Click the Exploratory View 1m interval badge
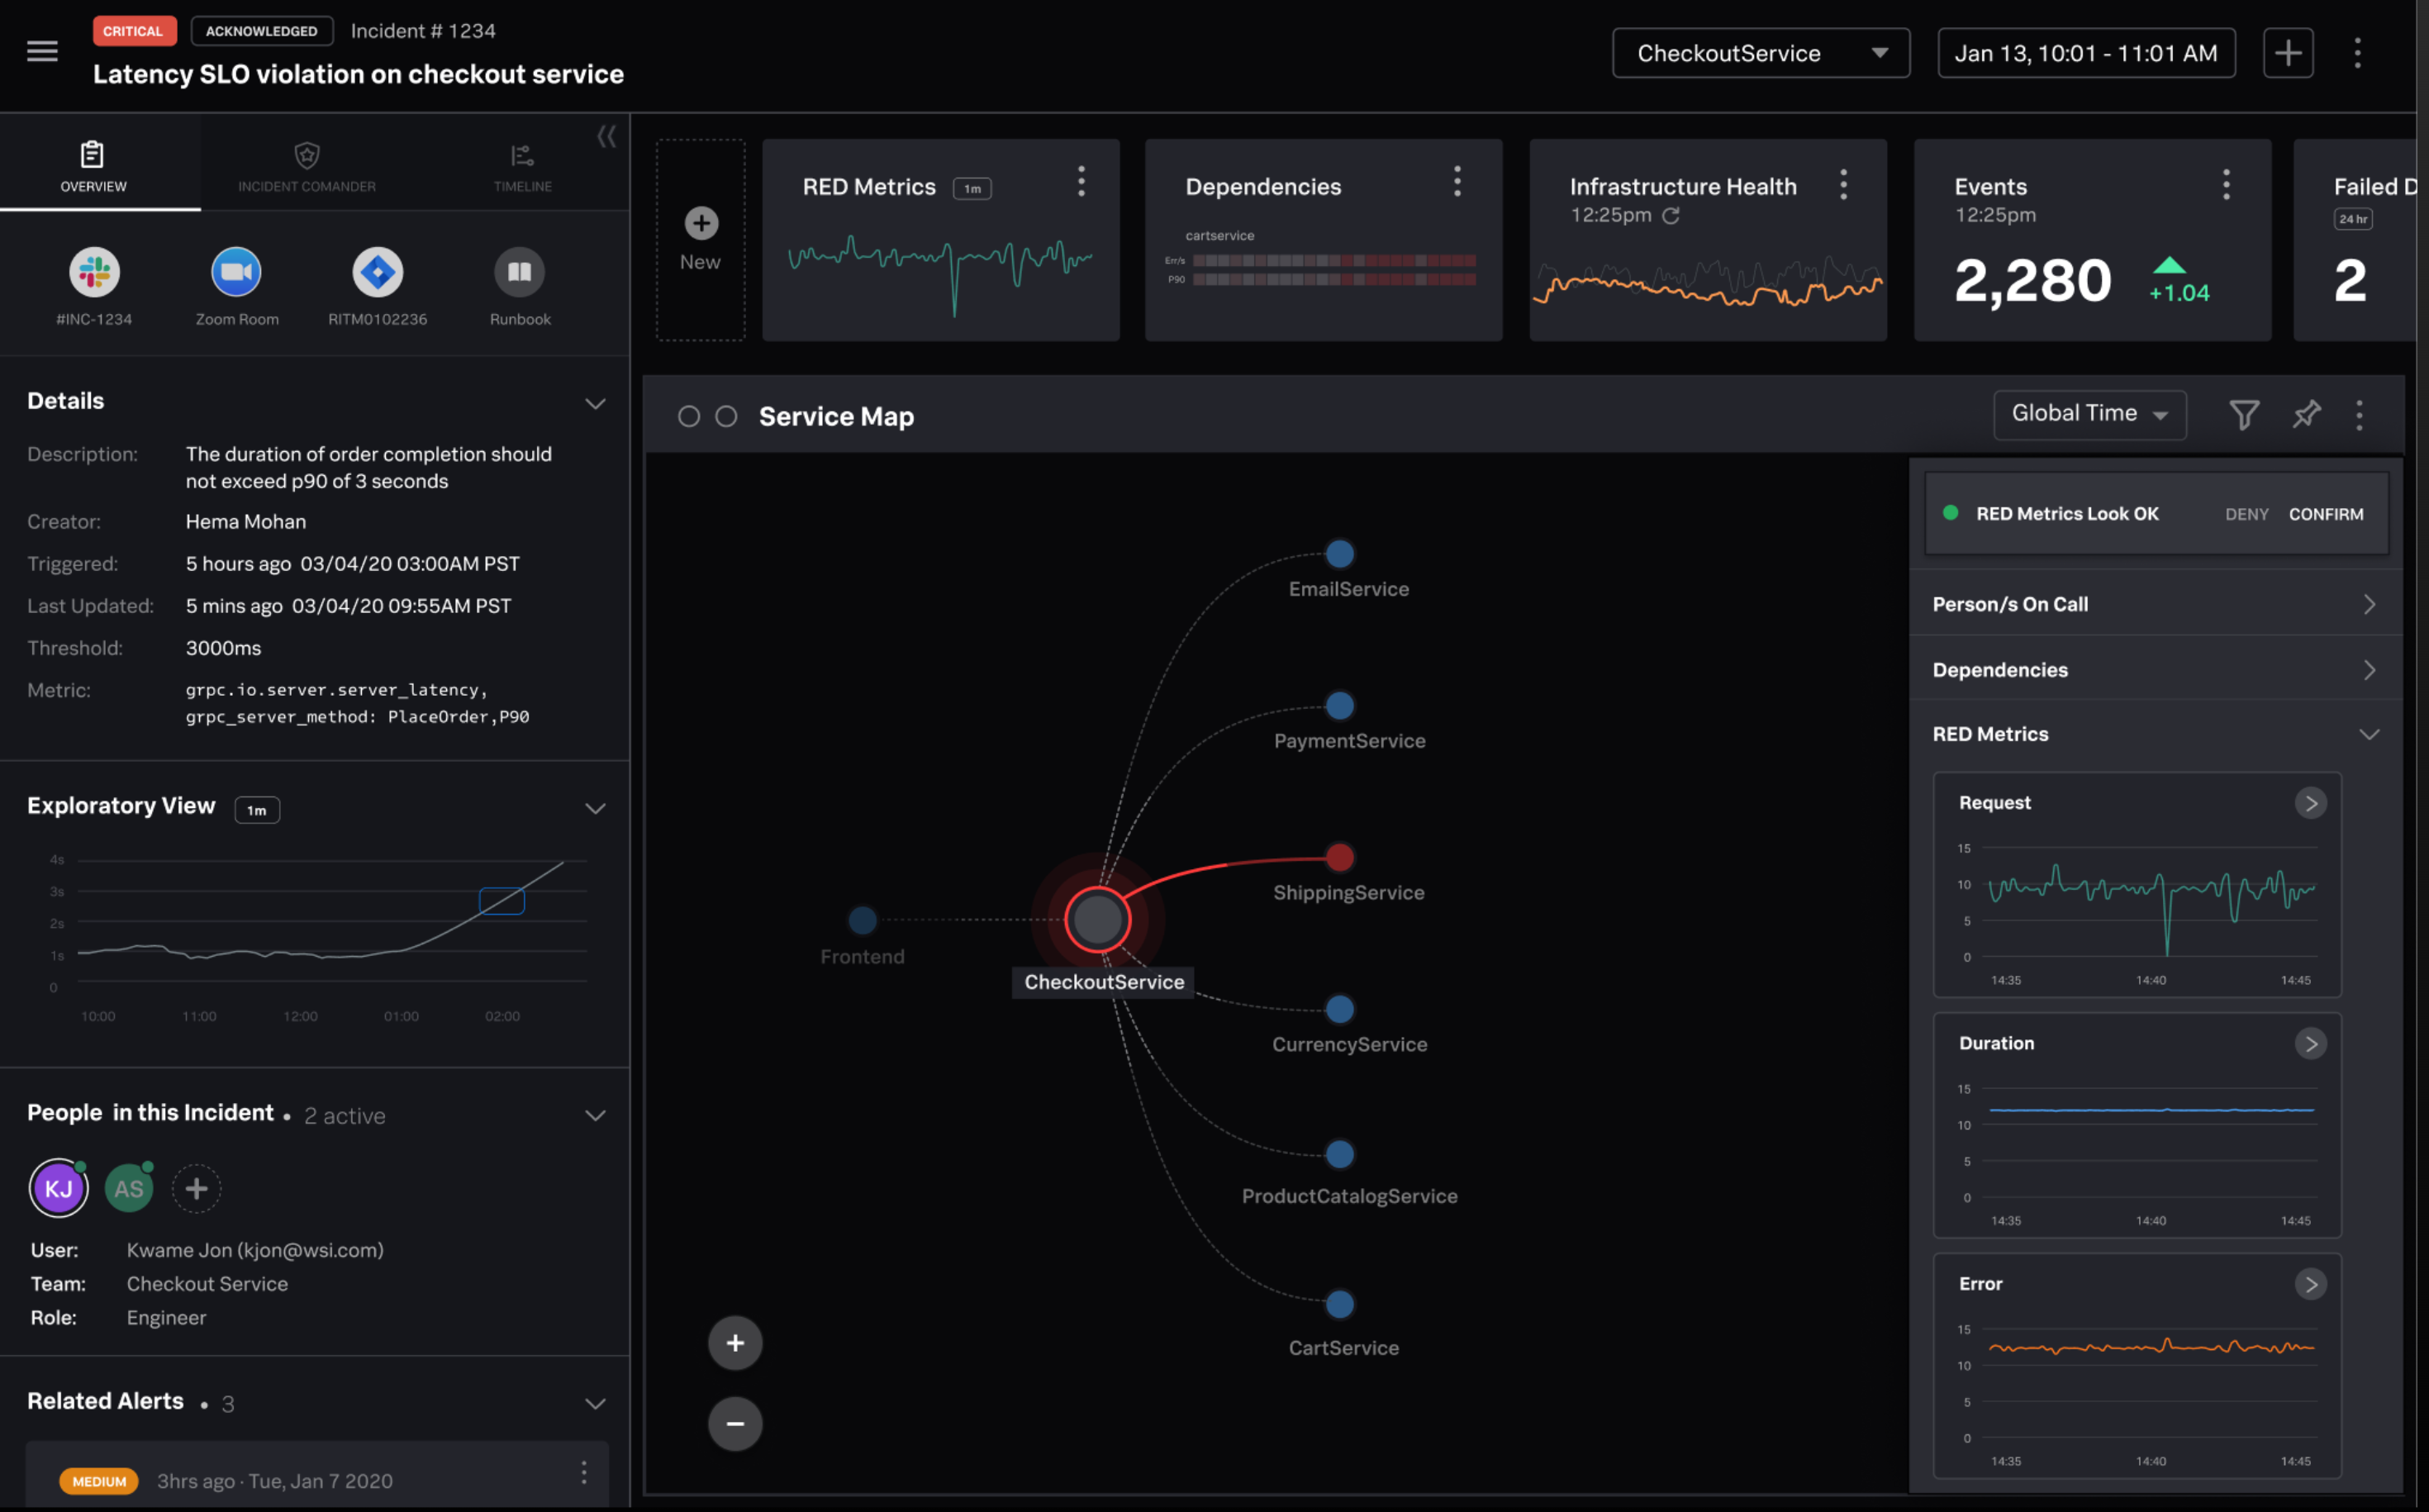Image resolution: width=2429 pixels, height=1512 pixels. [x=257, y=810]
